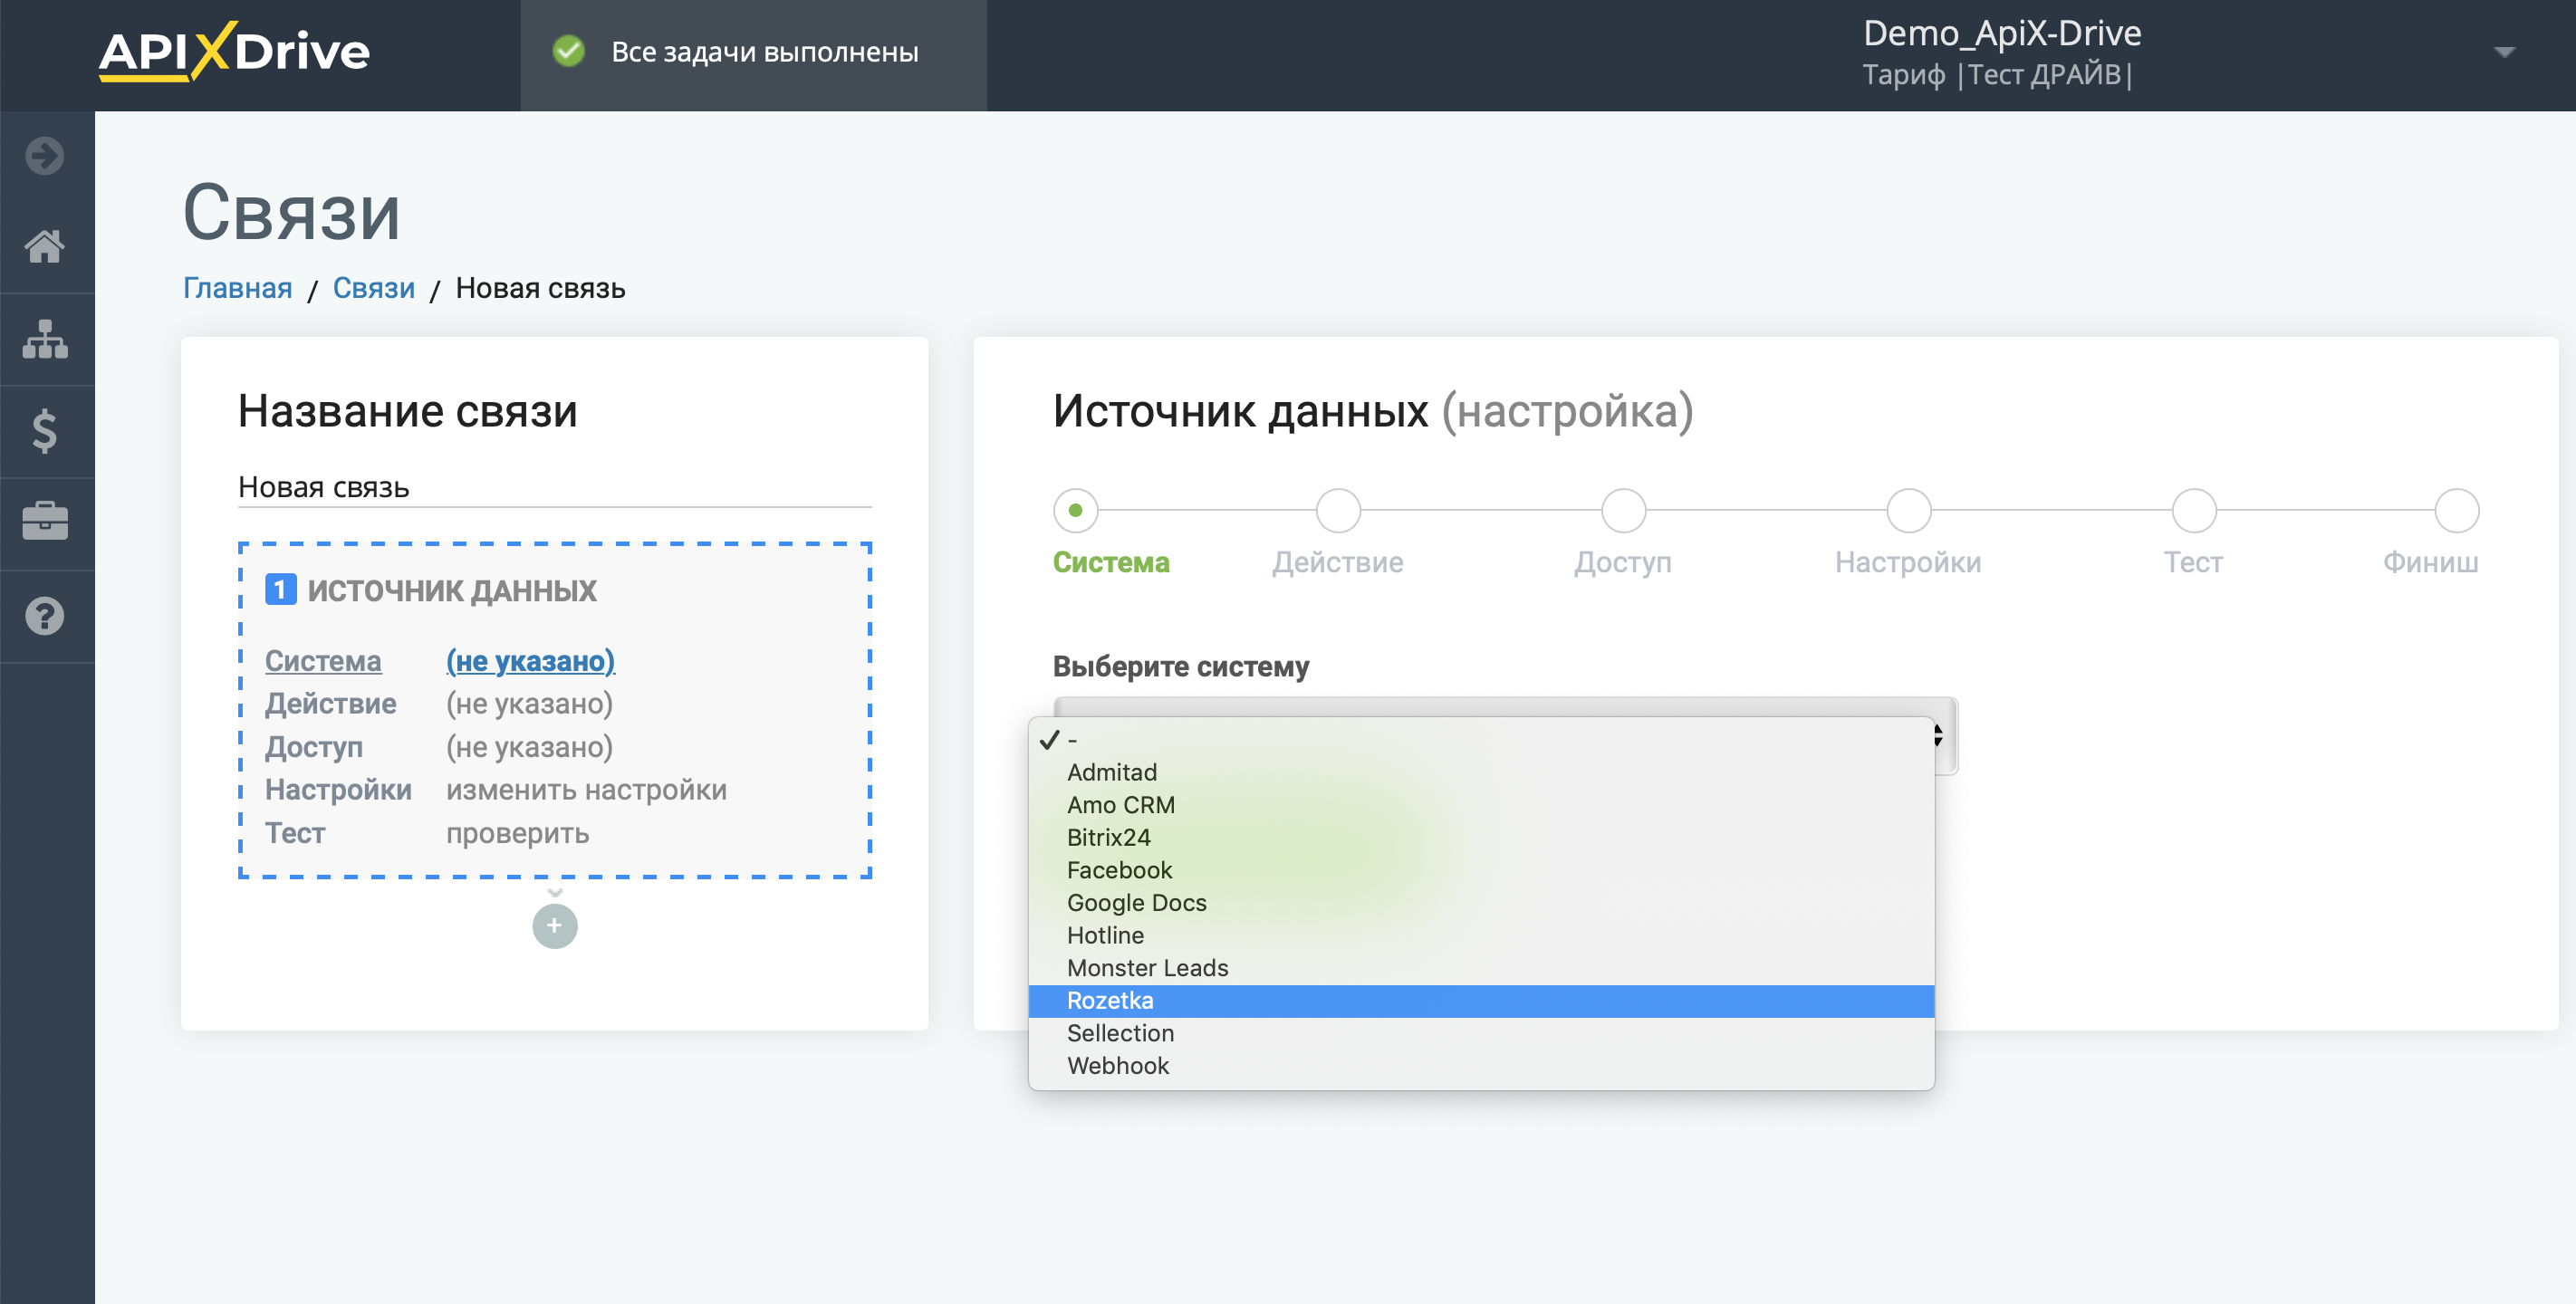The height and width of the screenshot is (1304, 2576).
Task: Click Действие label in data source block
Action: (x=330, y=704)
